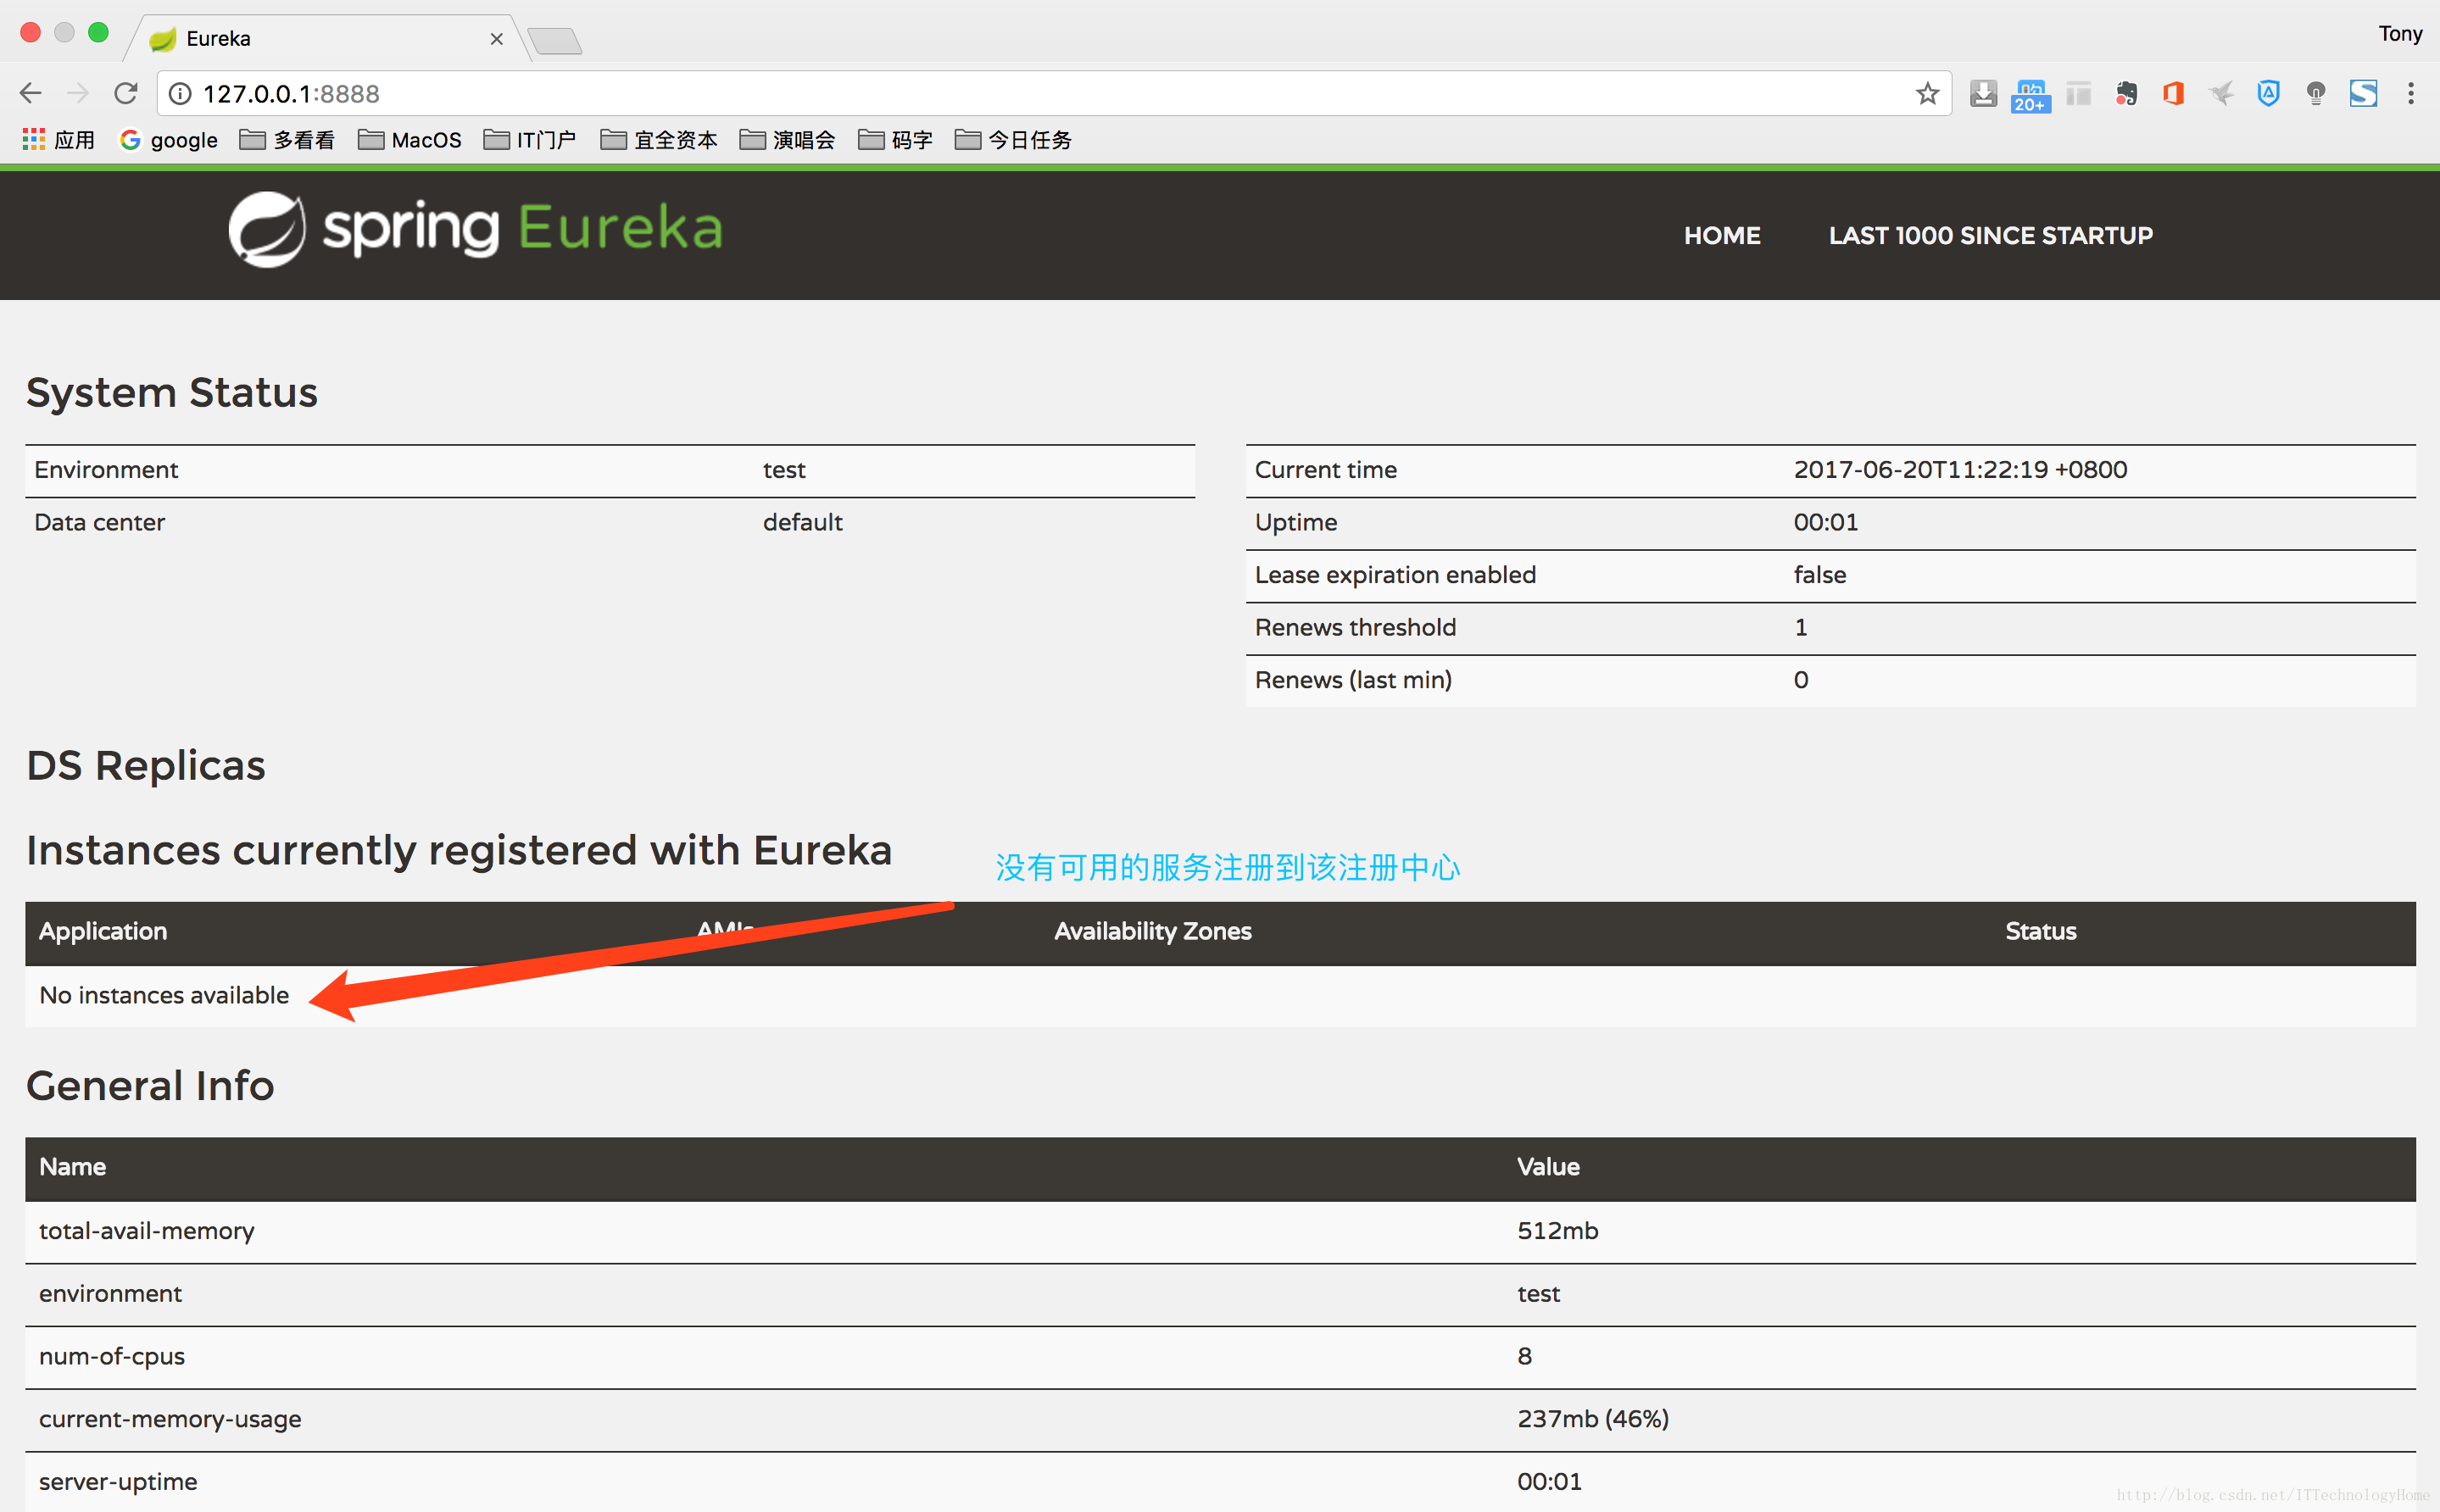2440x1512 pixels.
Task: Click the grey table extension icon
Action: point(2078,93)
